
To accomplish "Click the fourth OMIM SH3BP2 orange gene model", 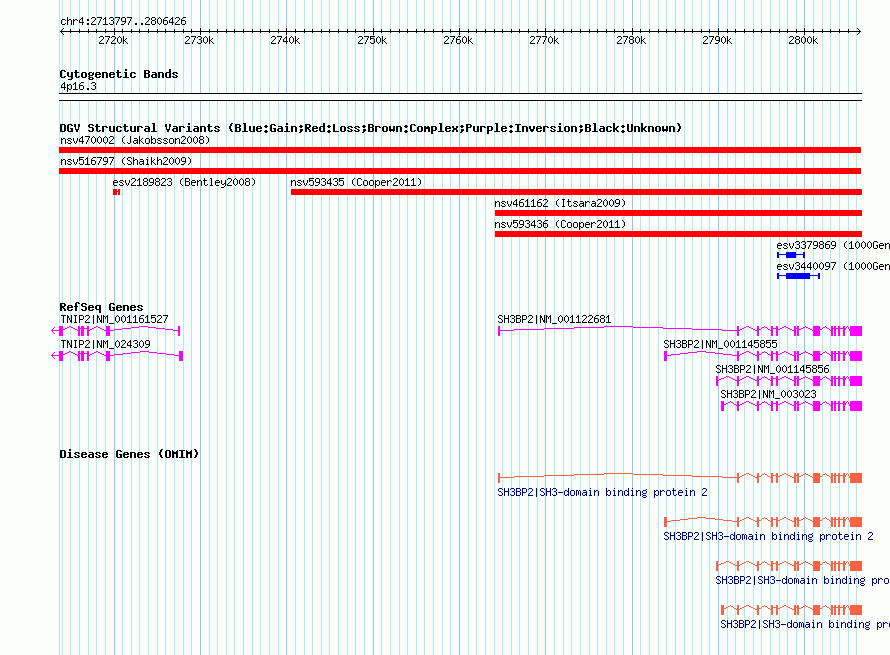I will click(x=791, y=610).
